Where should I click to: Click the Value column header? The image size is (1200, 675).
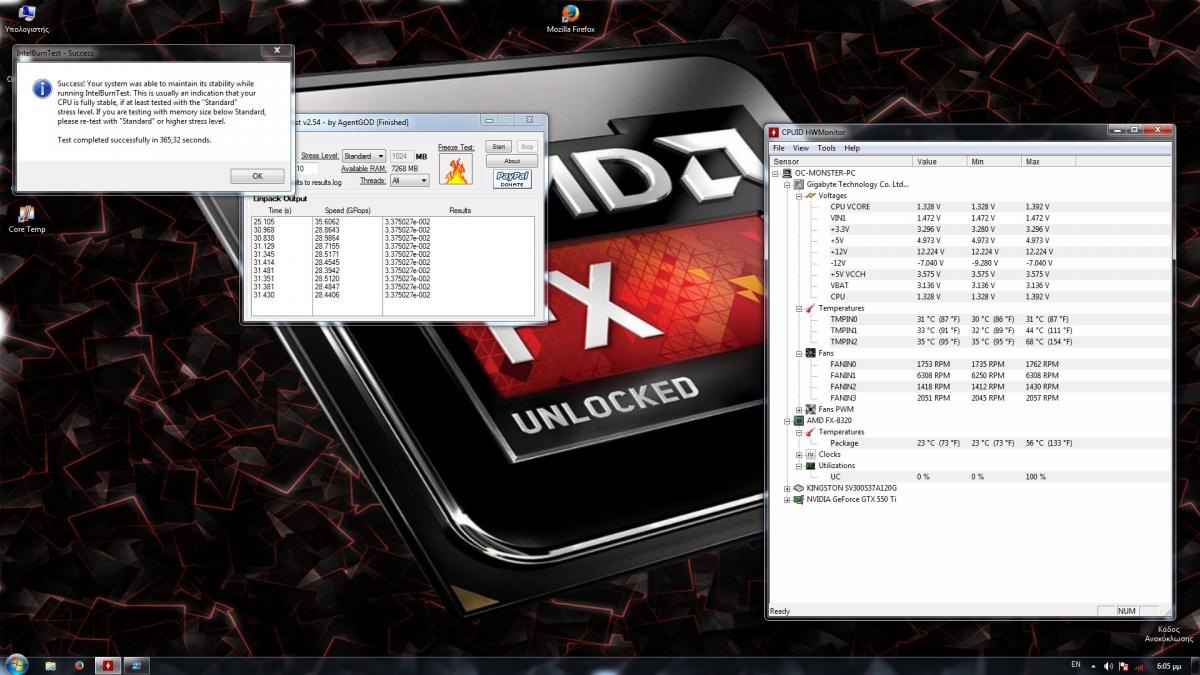click(x=940, y=161)
